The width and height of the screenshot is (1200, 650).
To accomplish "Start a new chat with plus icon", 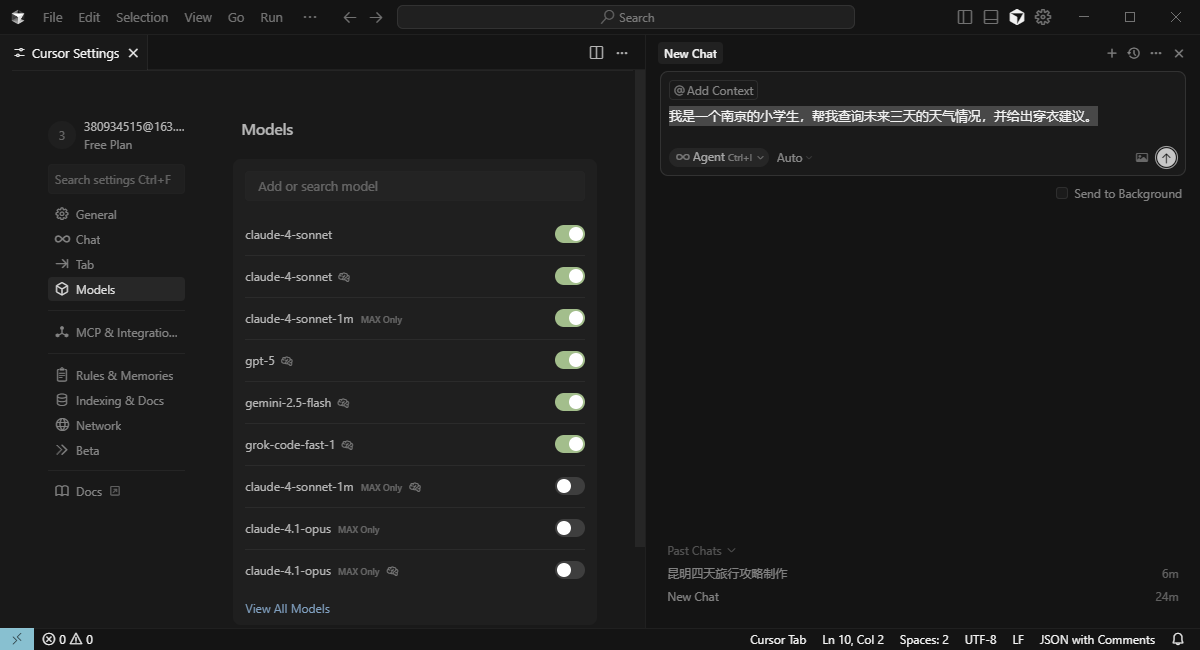I will (1111, 53).
